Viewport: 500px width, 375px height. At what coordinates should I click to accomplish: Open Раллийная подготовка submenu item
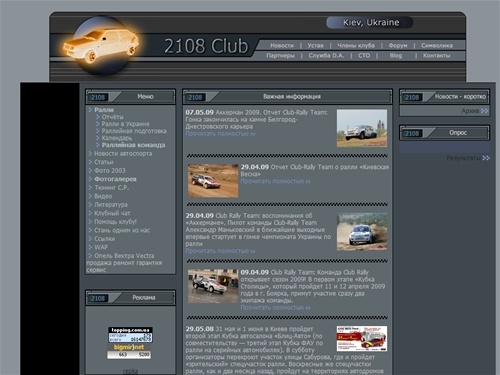pos(134,131)
